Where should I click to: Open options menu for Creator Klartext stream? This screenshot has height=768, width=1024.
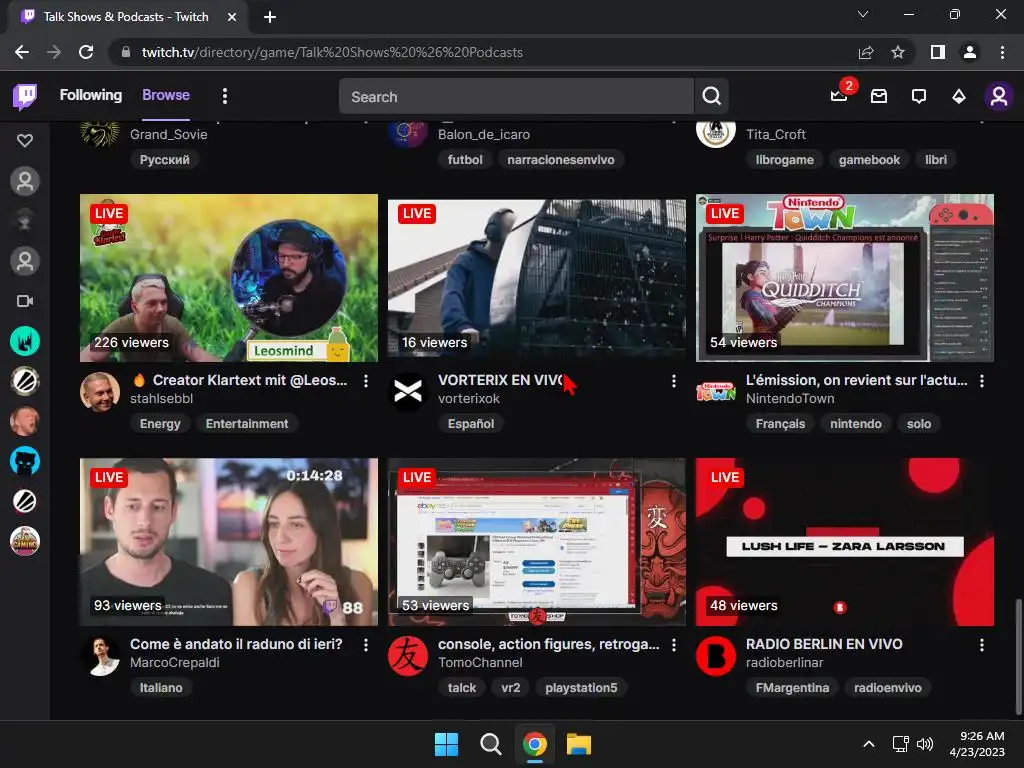click(366, 381)
